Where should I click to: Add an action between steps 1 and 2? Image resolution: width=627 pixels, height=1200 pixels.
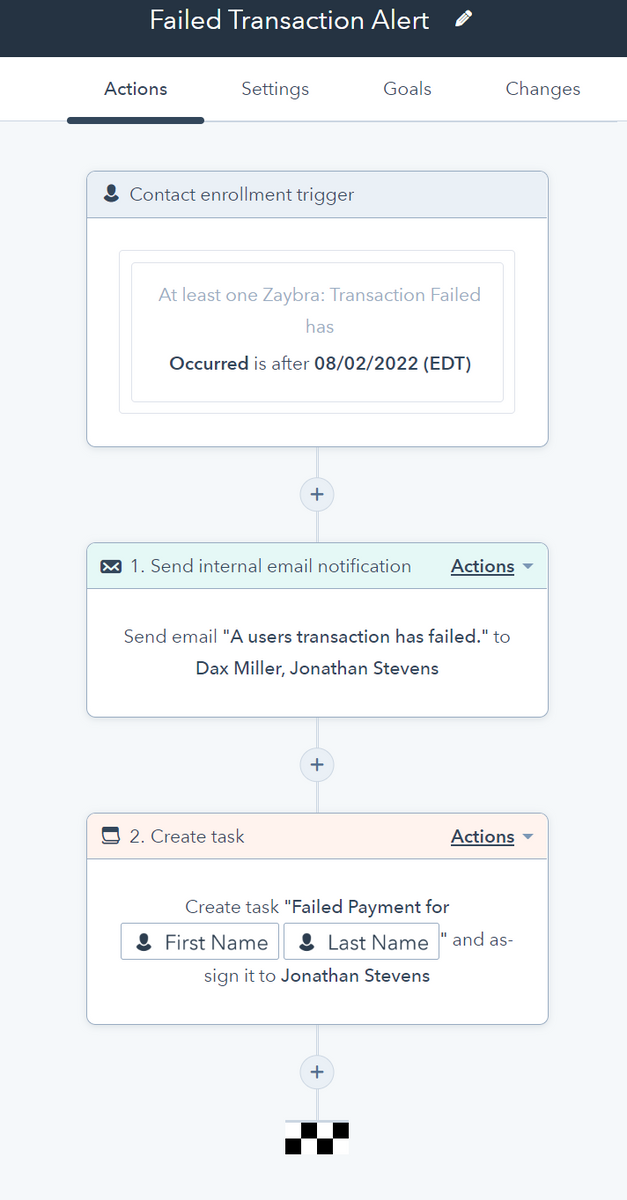(317, 764)
